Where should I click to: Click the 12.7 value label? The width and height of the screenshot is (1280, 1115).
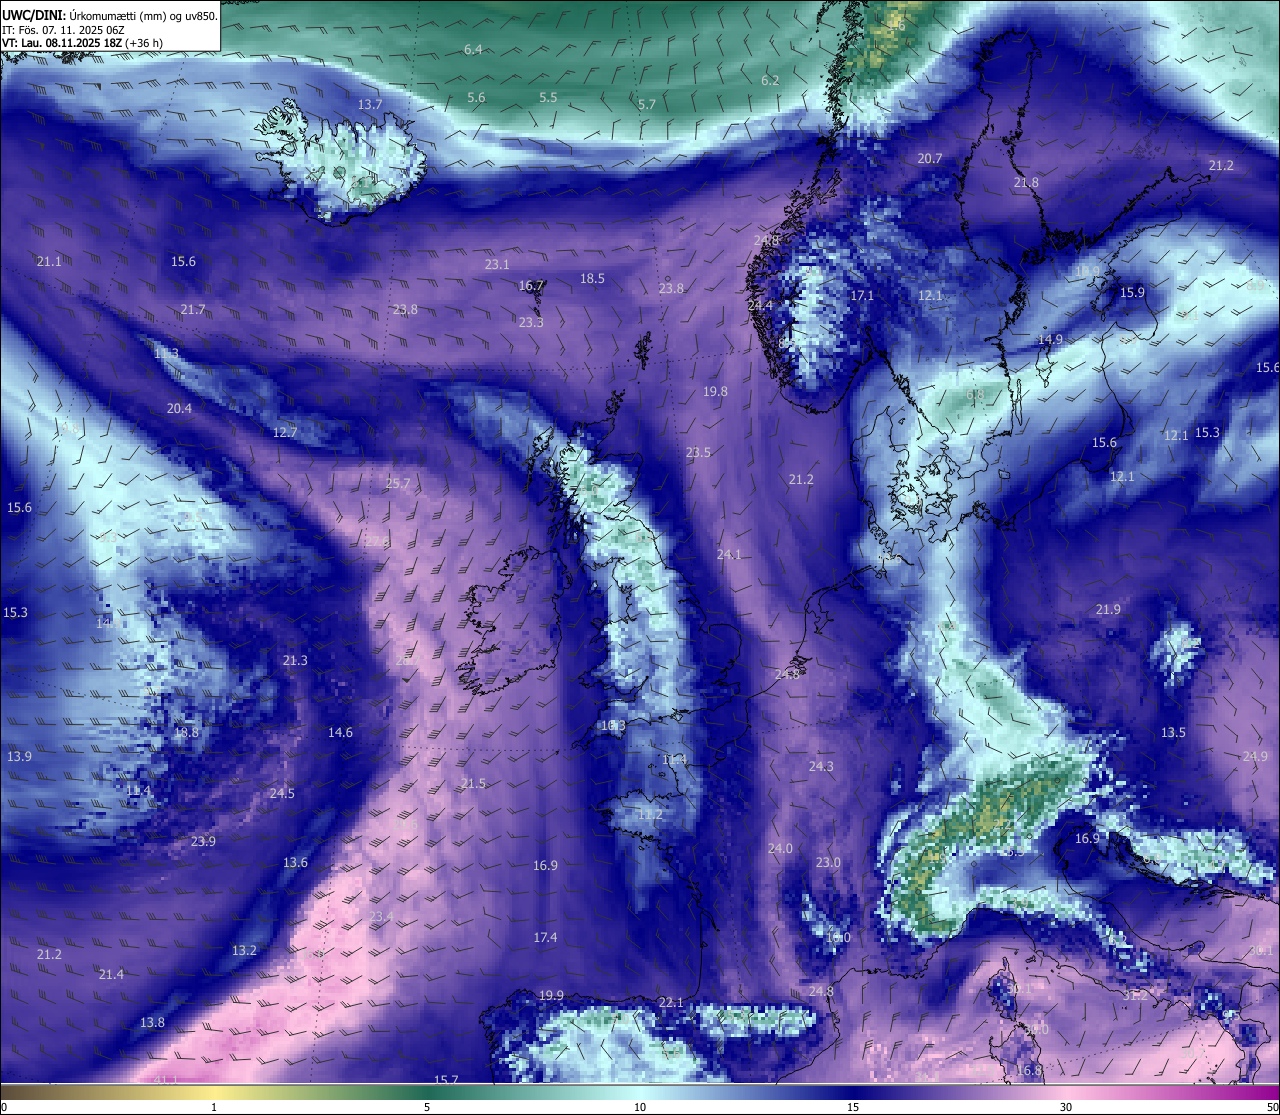click(x=285, y=433)
